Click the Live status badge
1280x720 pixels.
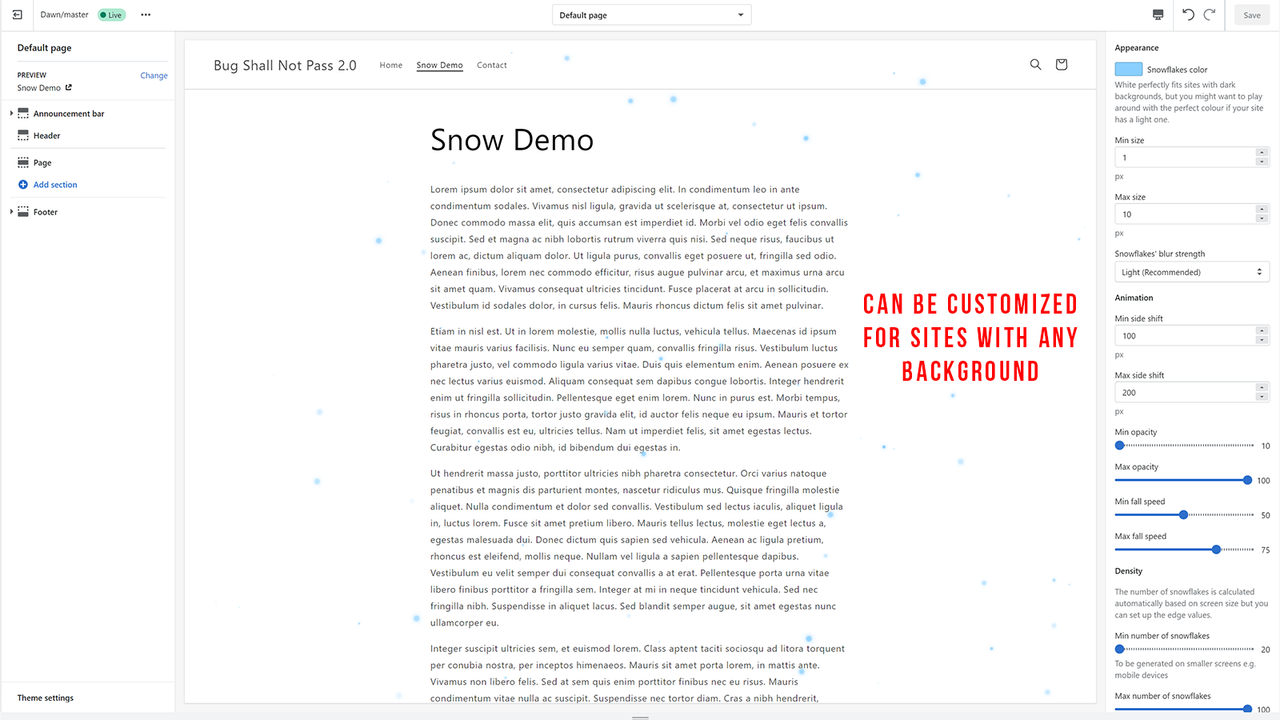tap(111, 15)
